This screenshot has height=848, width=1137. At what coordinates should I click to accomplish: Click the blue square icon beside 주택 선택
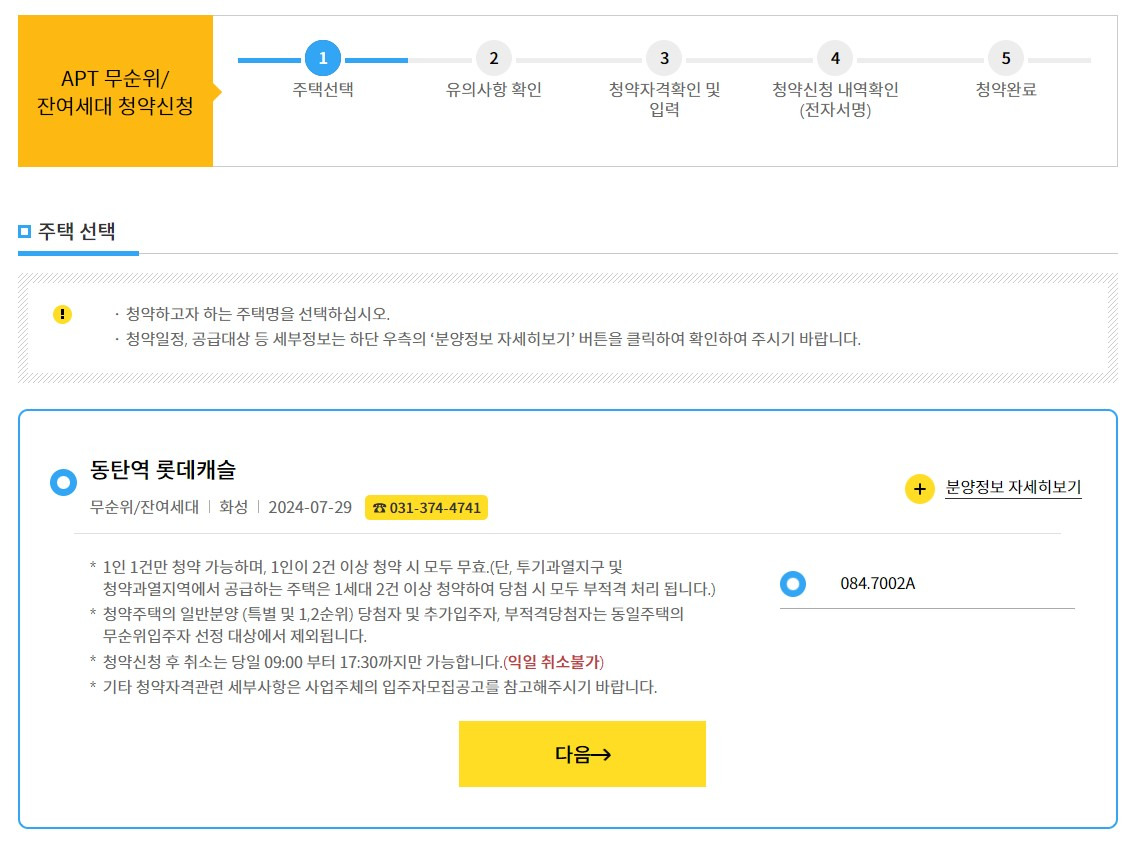tap(25, 231)
